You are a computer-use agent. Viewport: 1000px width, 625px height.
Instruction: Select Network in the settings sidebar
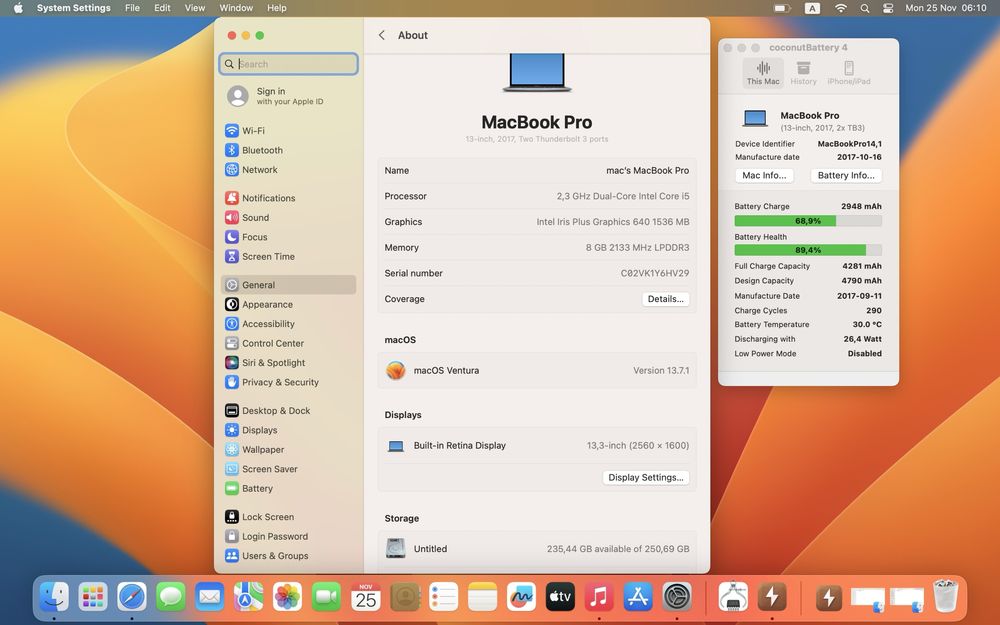(x=288, y=170)
